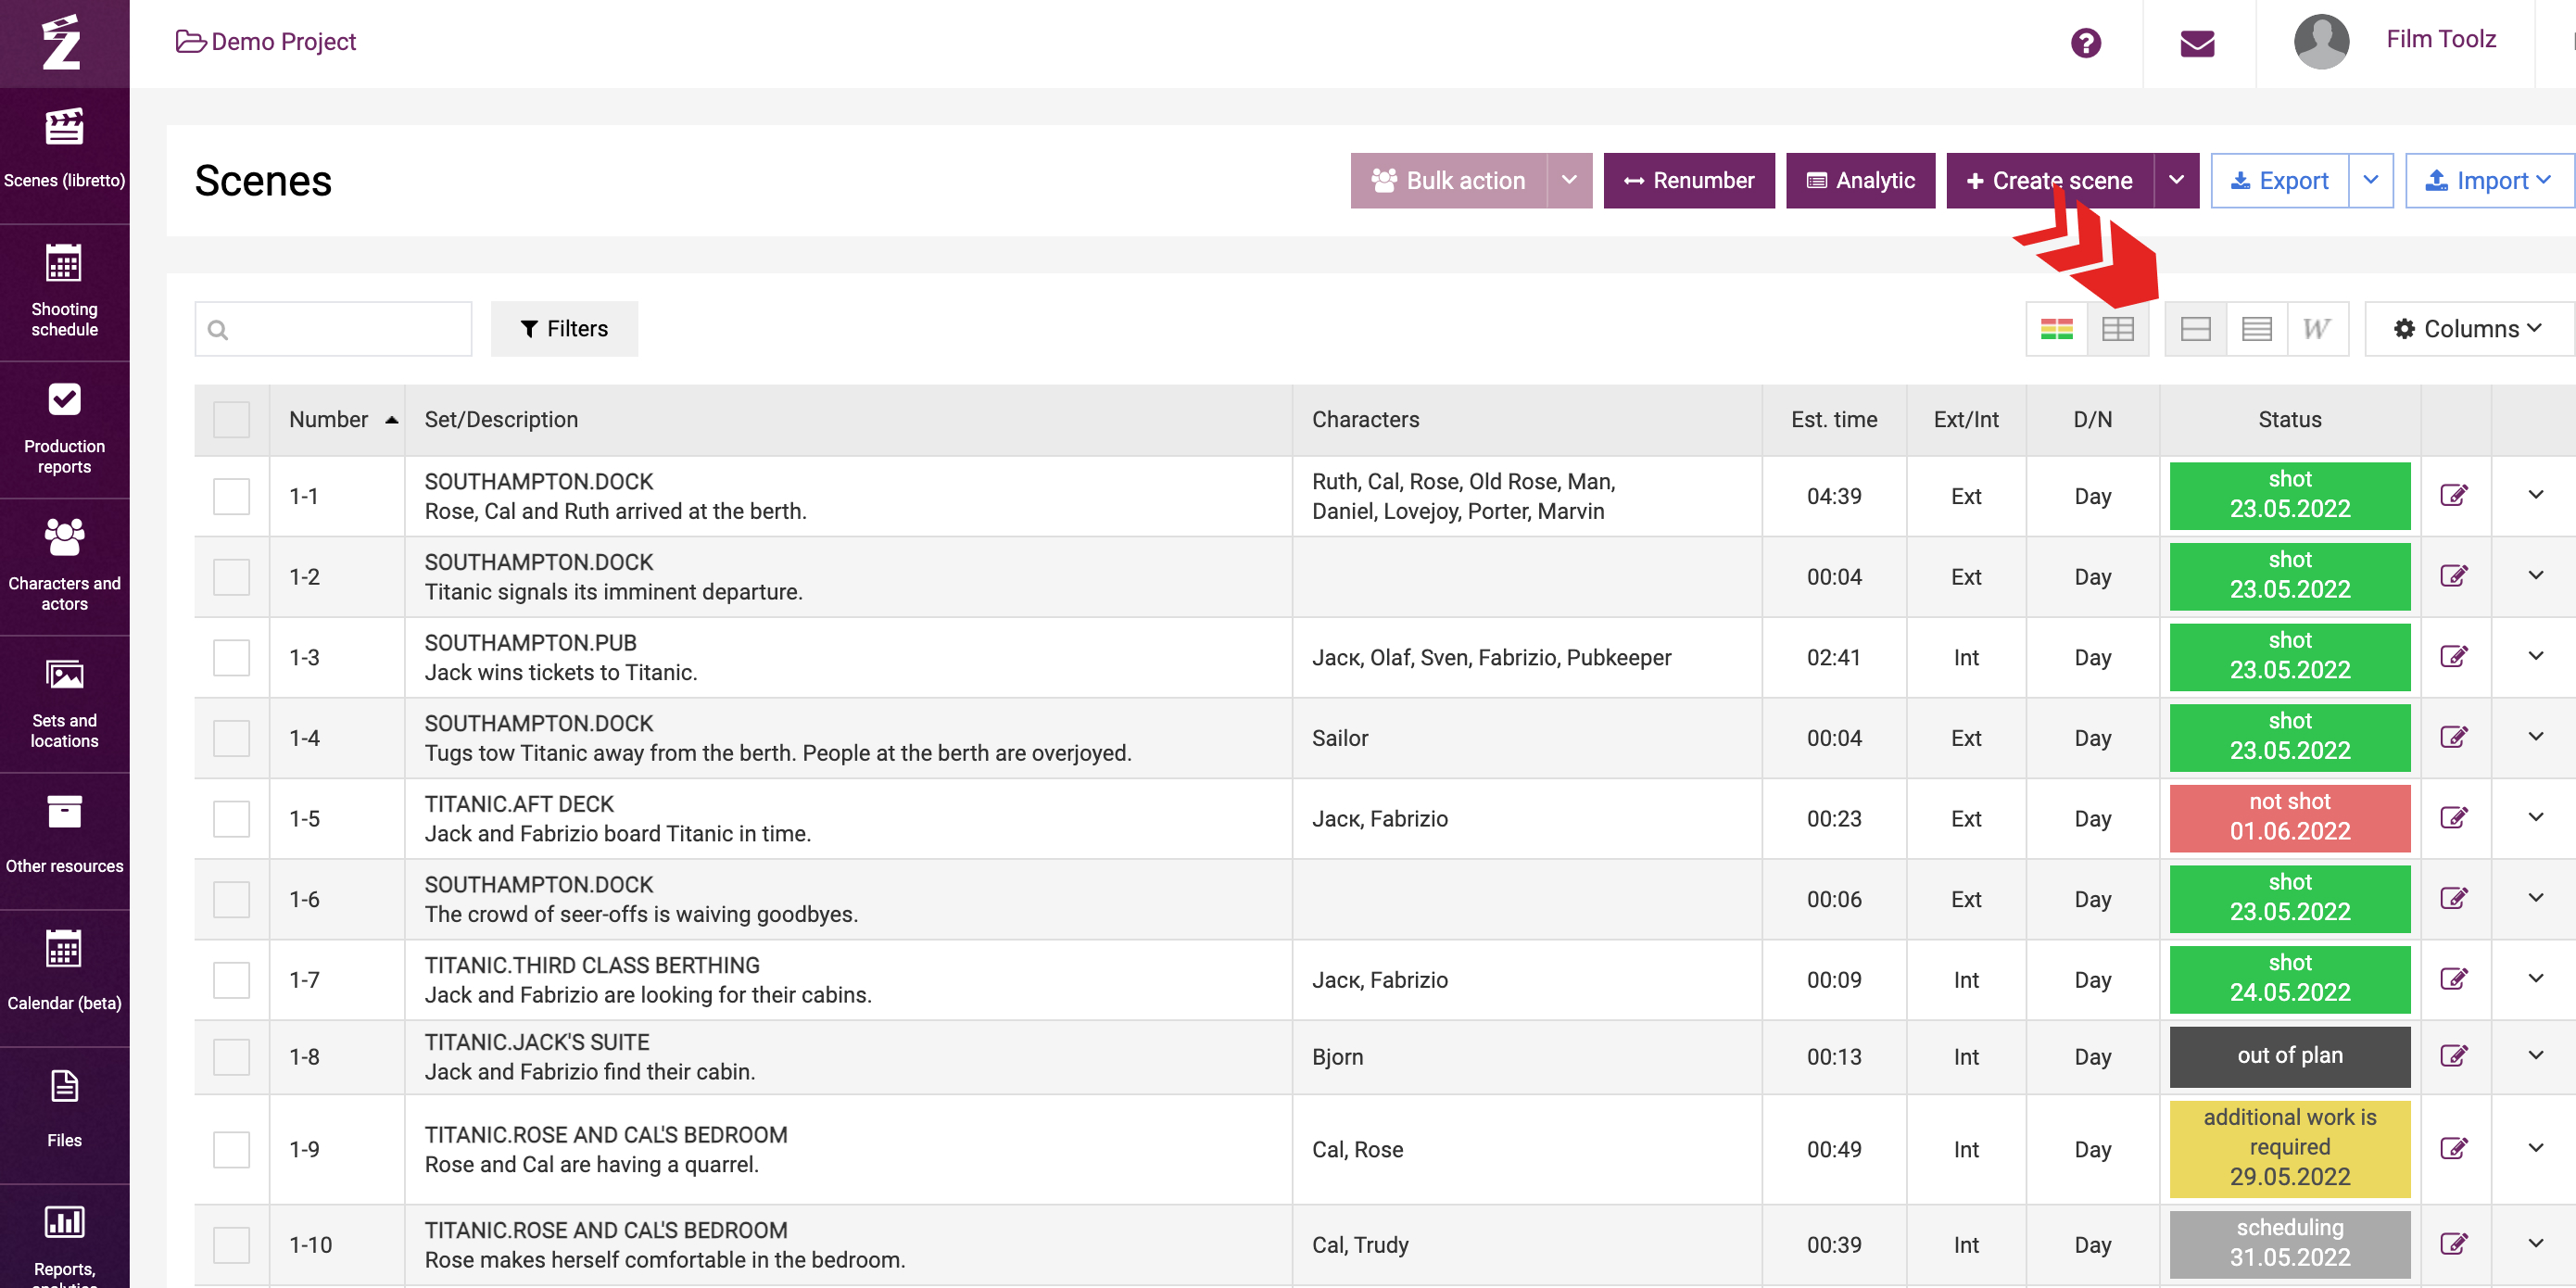Image resolution: width=2576 pixels, height=1288 pixels.
Task: Tick checkbox for scene 1-2
Action: (231, 577)
